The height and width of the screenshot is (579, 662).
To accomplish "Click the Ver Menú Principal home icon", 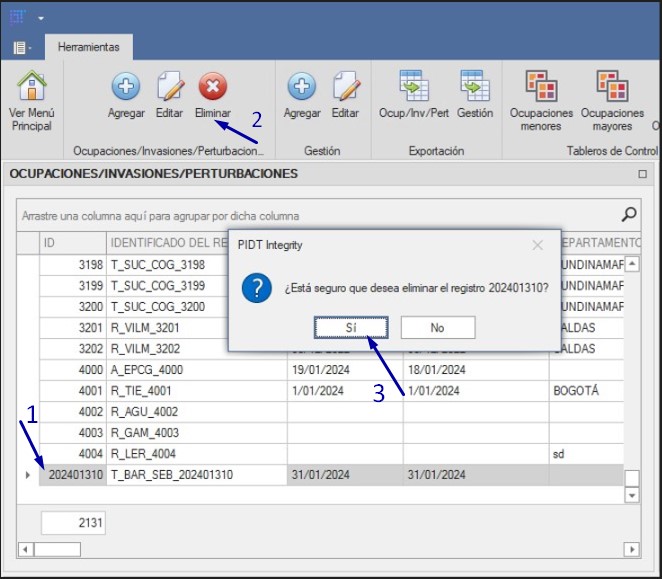I will pos(31,88).
